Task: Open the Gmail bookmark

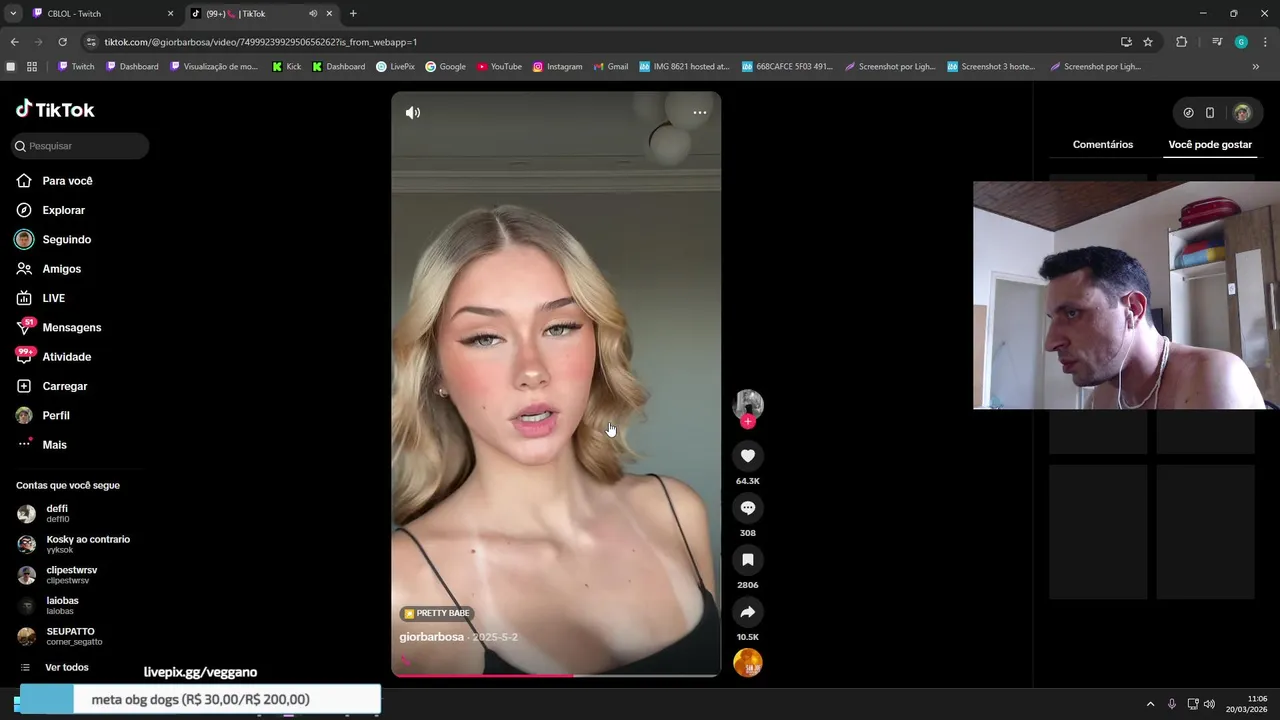Action: tap(610, 67)
